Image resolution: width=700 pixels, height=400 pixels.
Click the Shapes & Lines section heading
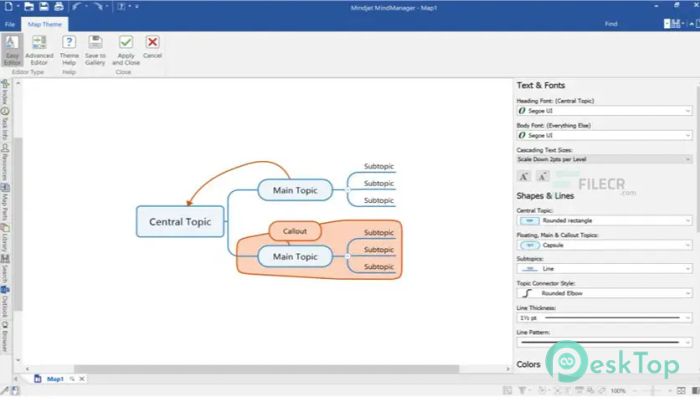545,196
